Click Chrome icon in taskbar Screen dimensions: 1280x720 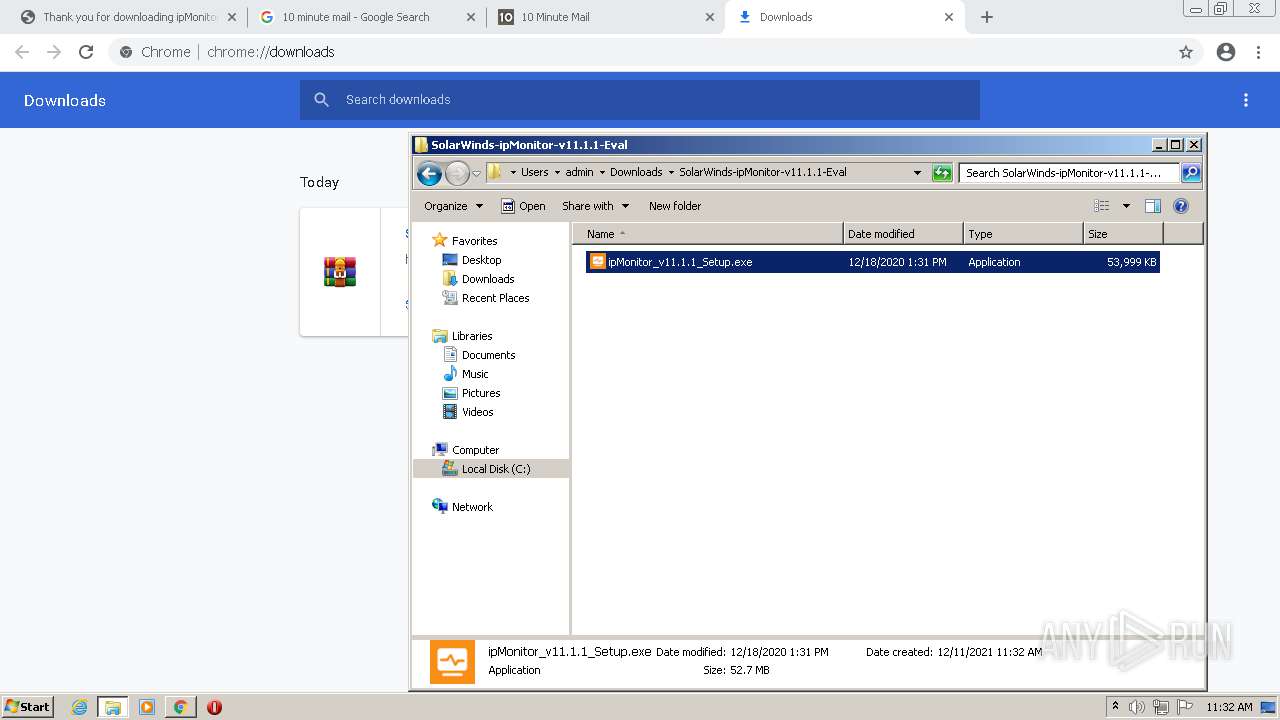180,707
